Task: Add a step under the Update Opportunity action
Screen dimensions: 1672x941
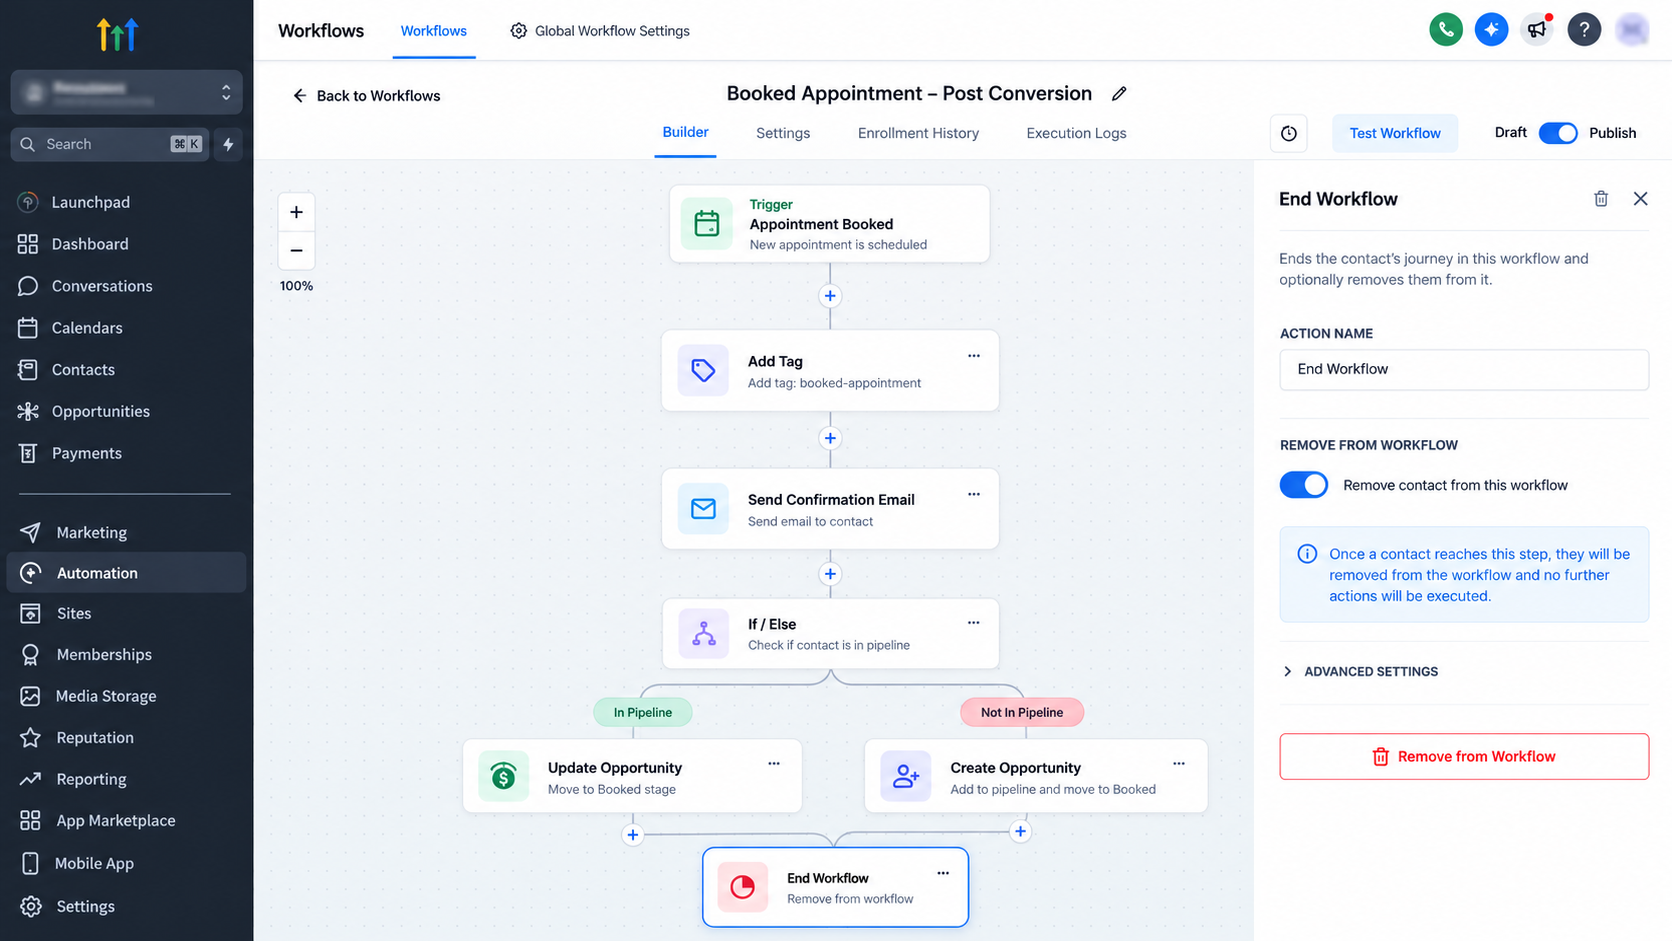Action: 632,835
